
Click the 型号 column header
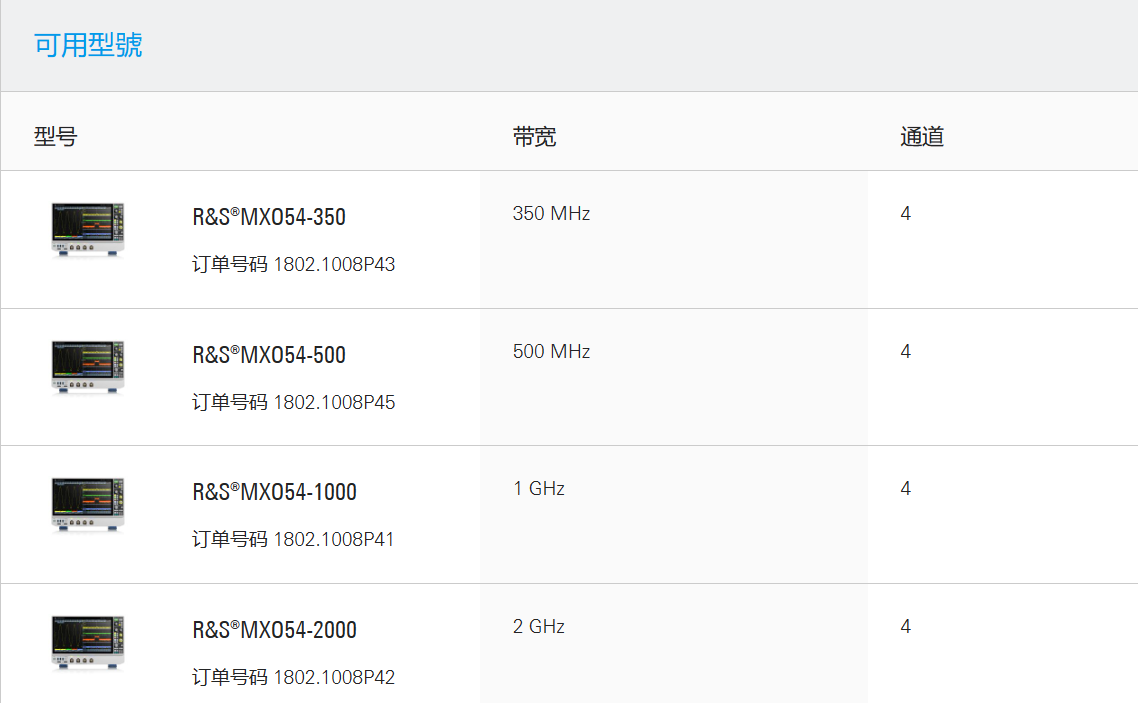coord(55,137)
